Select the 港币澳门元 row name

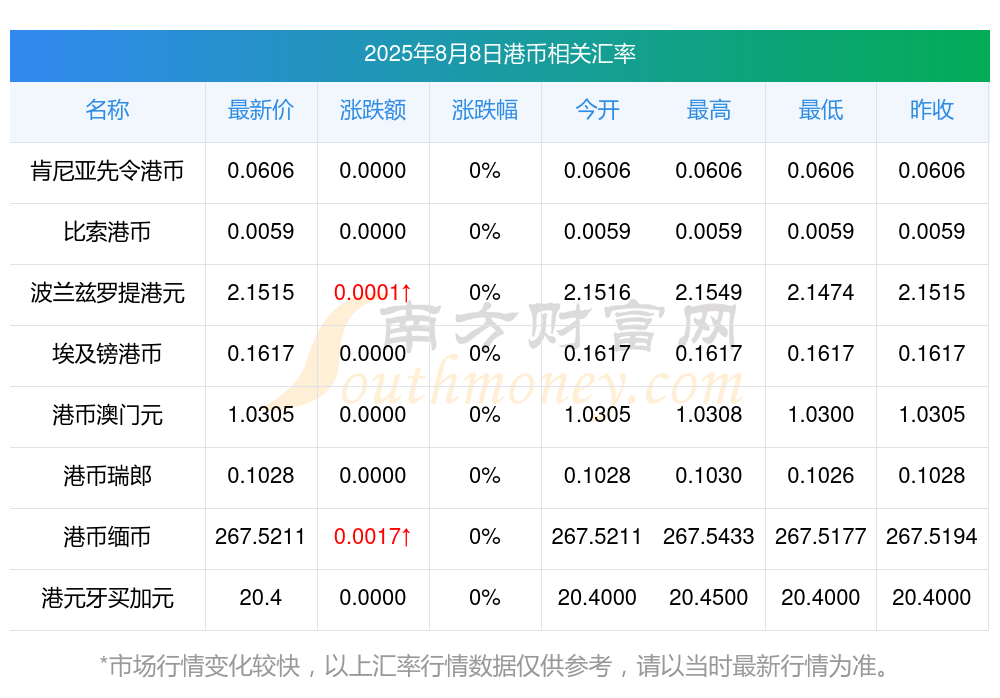click(x=107, y=415)
